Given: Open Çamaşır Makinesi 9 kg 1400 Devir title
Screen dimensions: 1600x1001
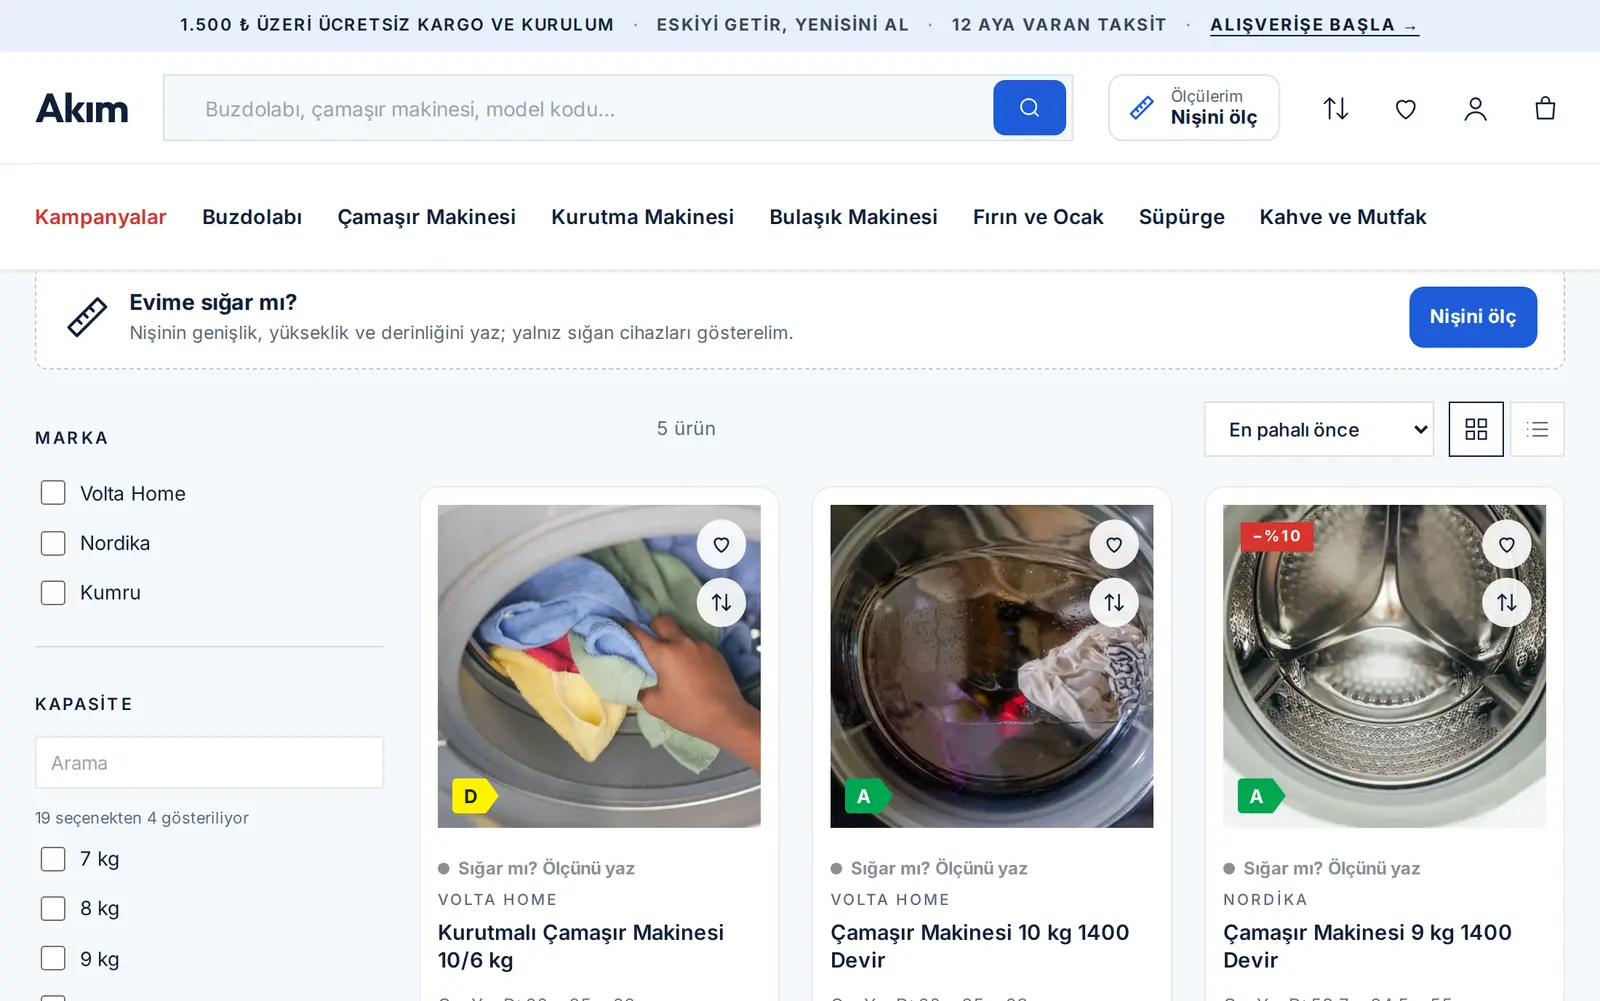Looking at the screenshot, I should point(1368,946).
